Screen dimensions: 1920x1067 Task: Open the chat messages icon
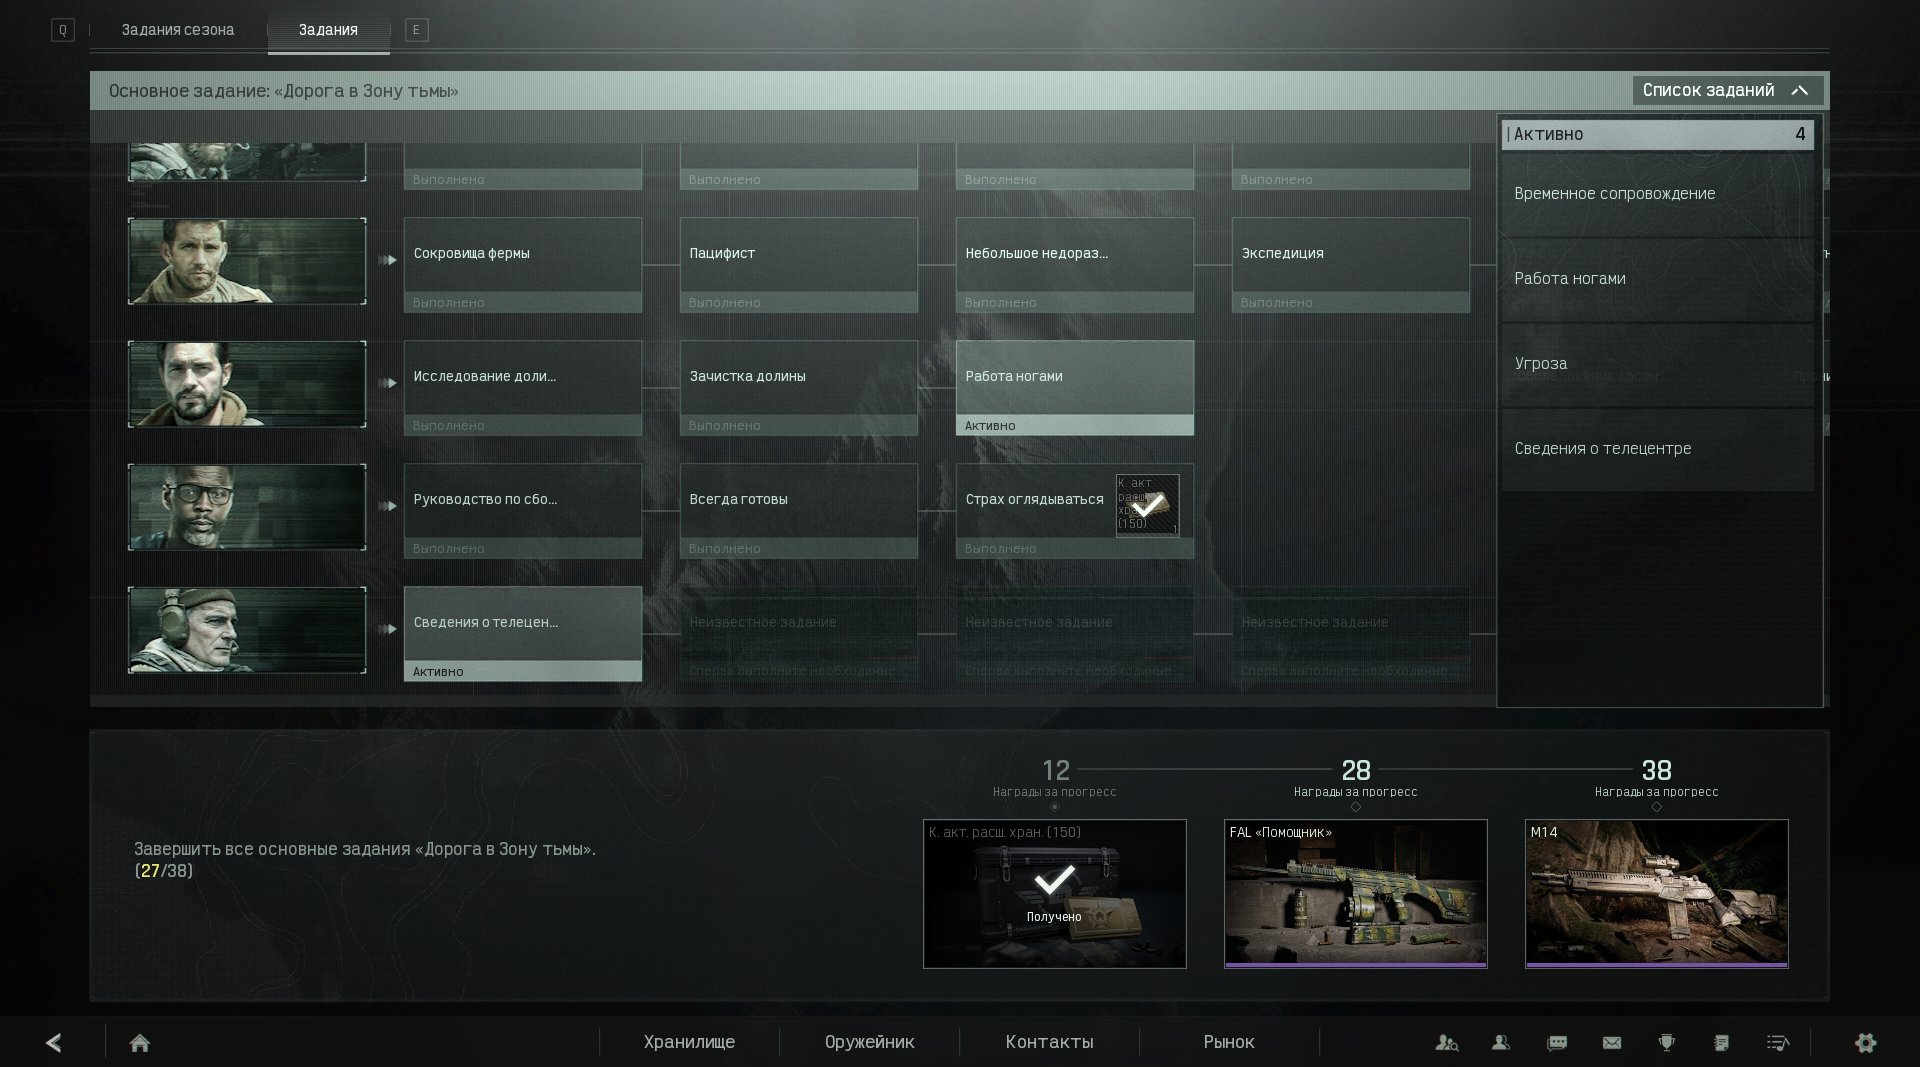(1557, 1043)
